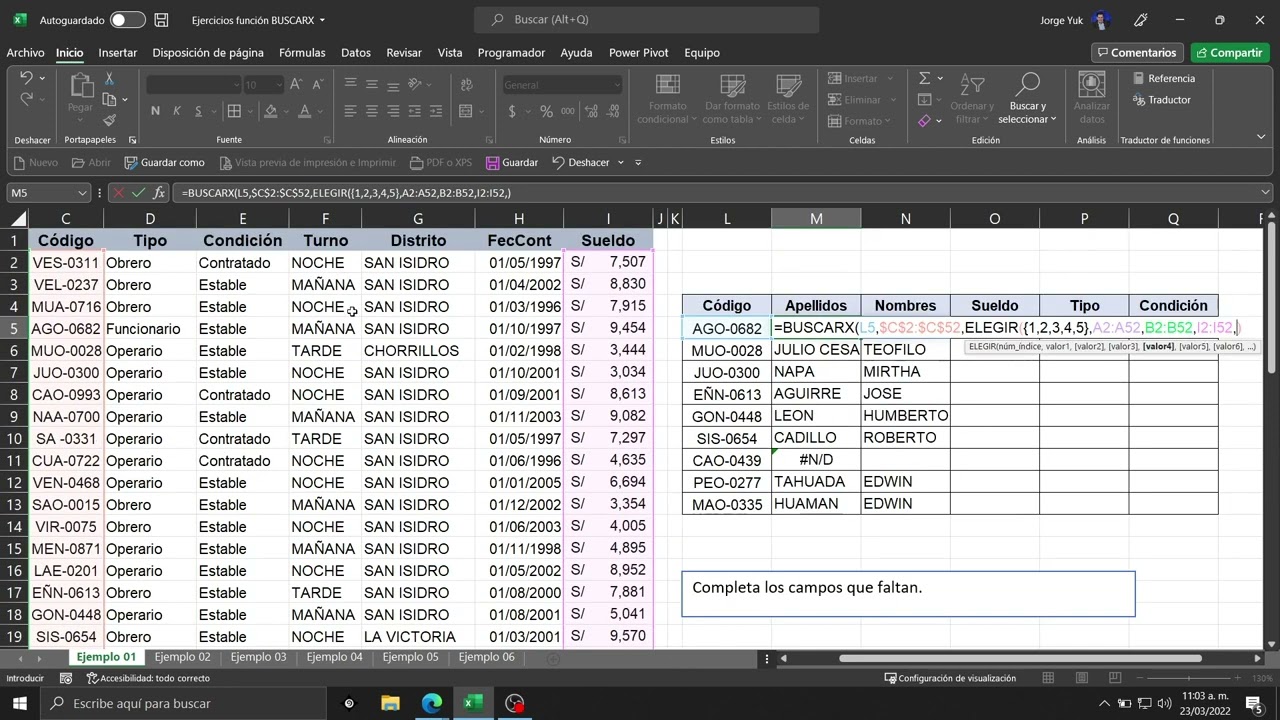Image resolution: width=1280 pixels, height=720 pixels.
Task: Click the Microsoft Edge taskbar icon
Action: click(432, 703)
